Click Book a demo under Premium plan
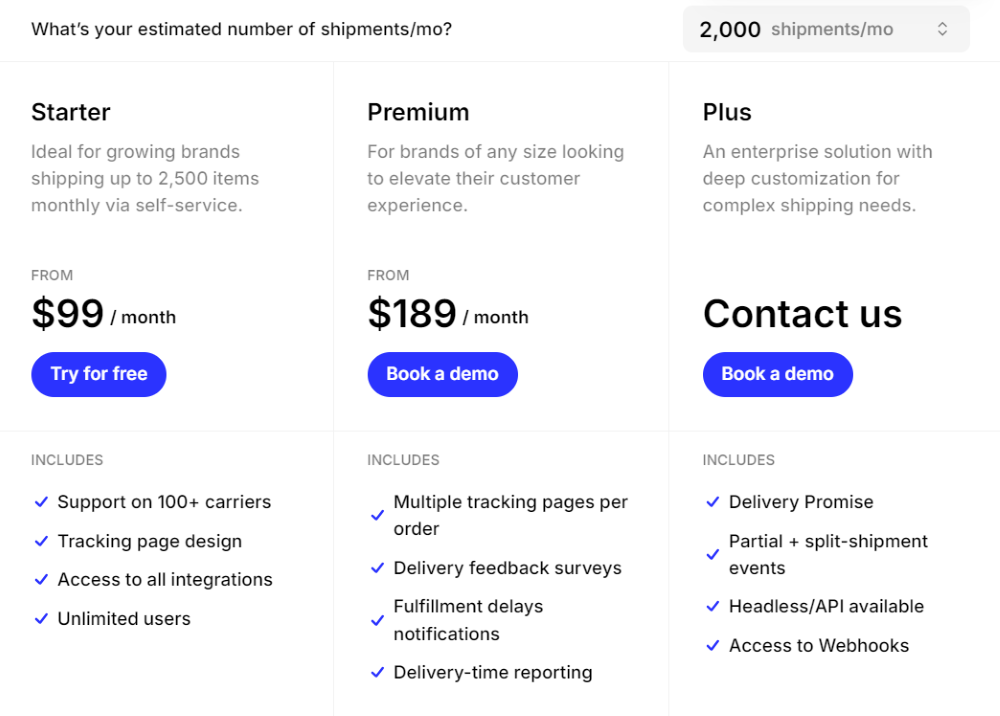Image resolution: width=1000 pixels, height=716 pixels. tap(442, 374)
